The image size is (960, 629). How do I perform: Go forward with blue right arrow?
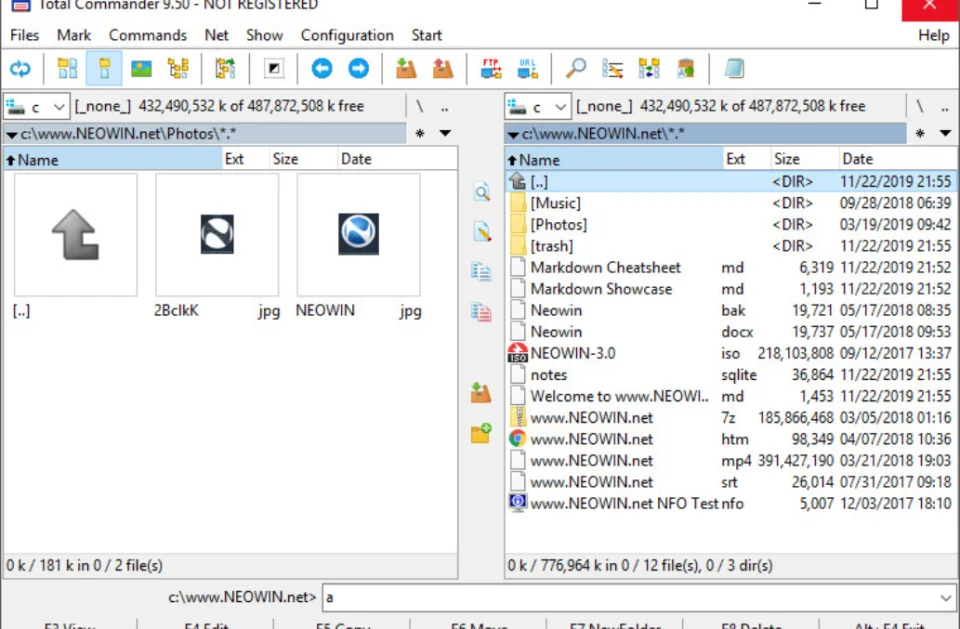(359, 69)
